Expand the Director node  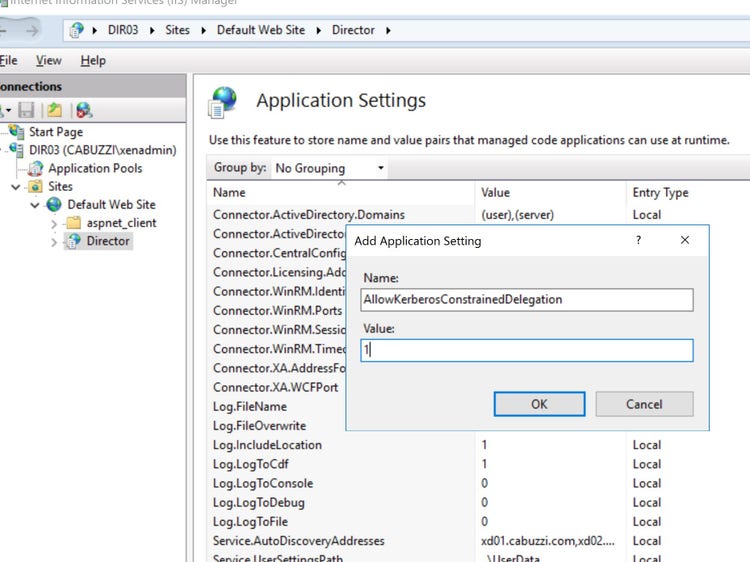coord(54,242)
